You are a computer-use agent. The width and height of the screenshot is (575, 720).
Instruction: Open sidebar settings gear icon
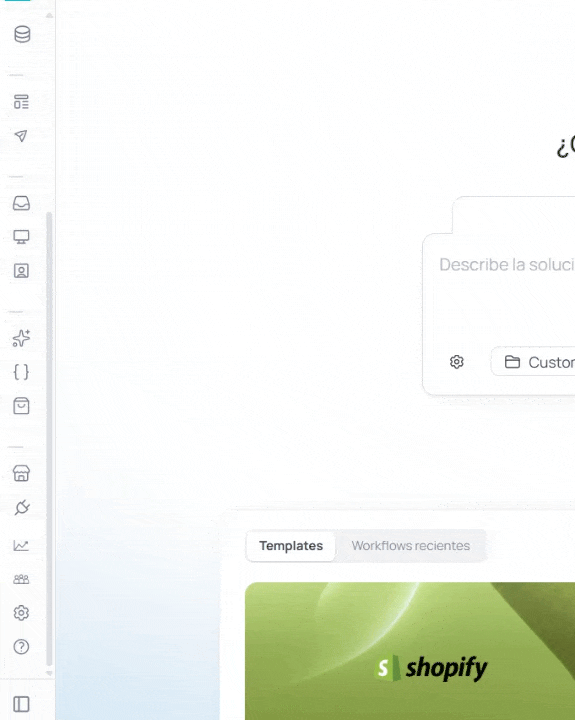click(21, 613)
